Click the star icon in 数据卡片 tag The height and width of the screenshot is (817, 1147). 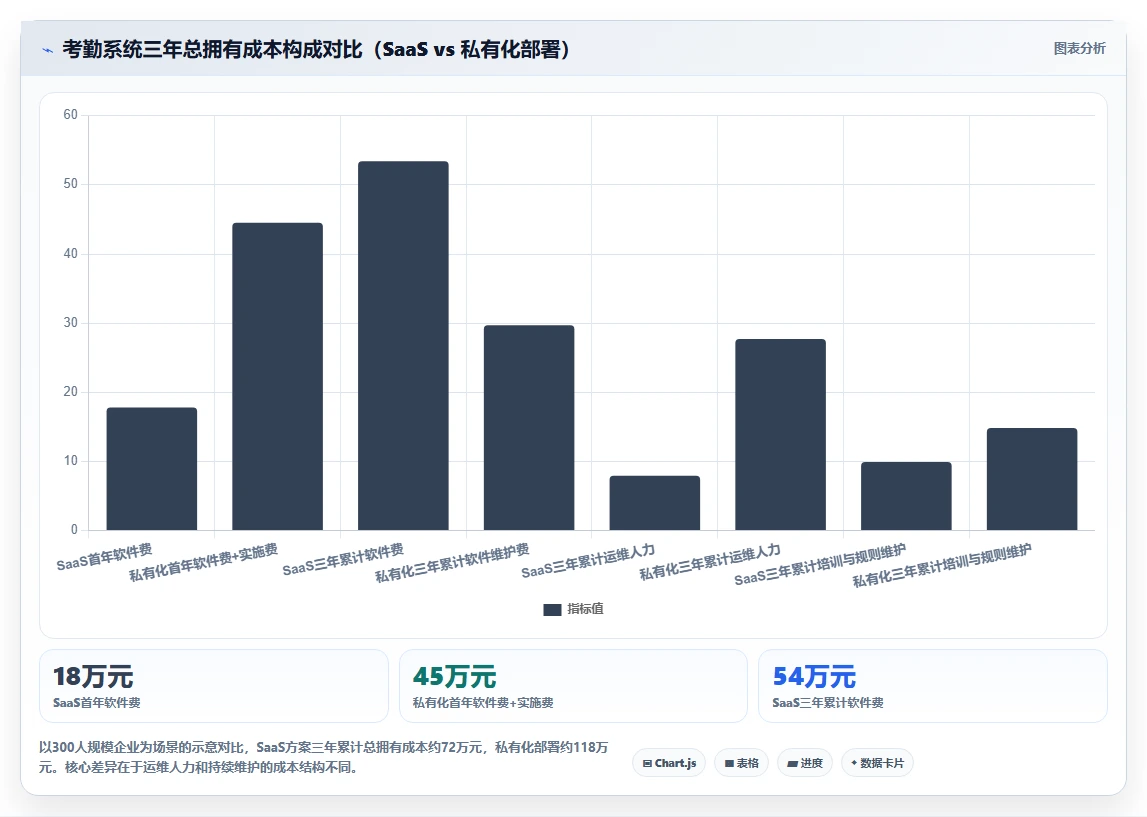(x=854, y=763)
